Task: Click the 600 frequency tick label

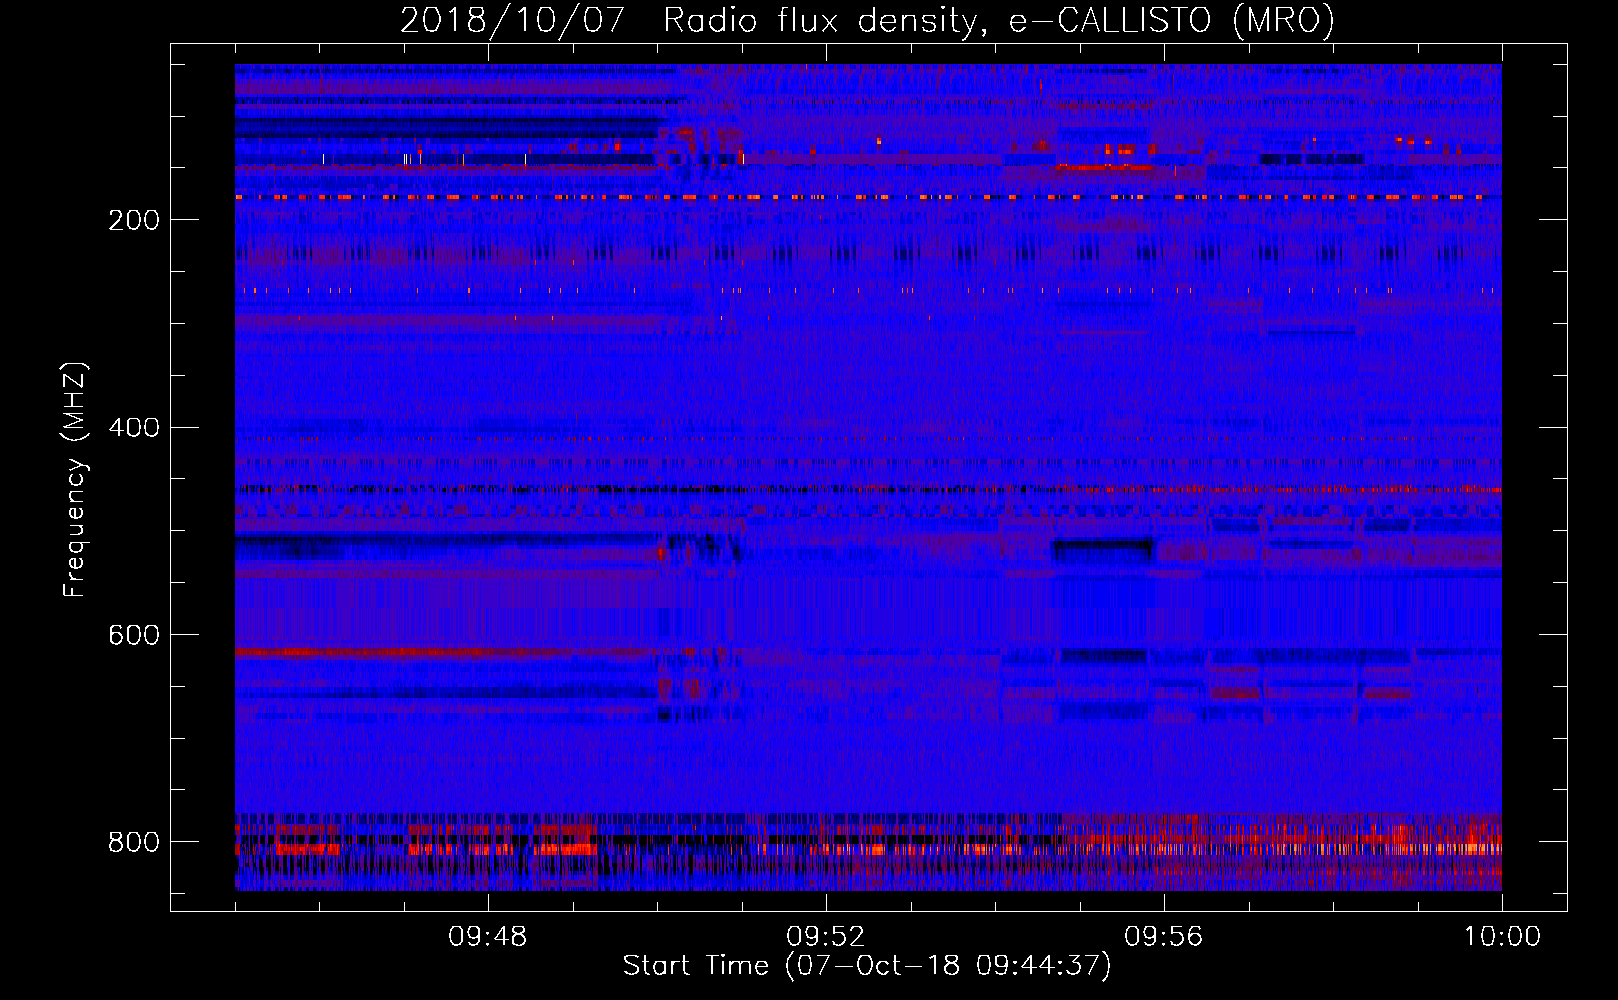Action: [x=134, y=636]
